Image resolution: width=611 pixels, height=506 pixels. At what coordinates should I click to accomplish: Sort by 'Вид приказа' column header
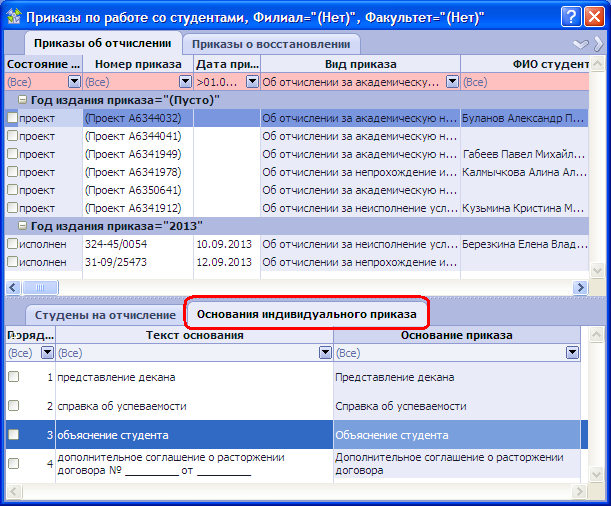tap(360, 63)
